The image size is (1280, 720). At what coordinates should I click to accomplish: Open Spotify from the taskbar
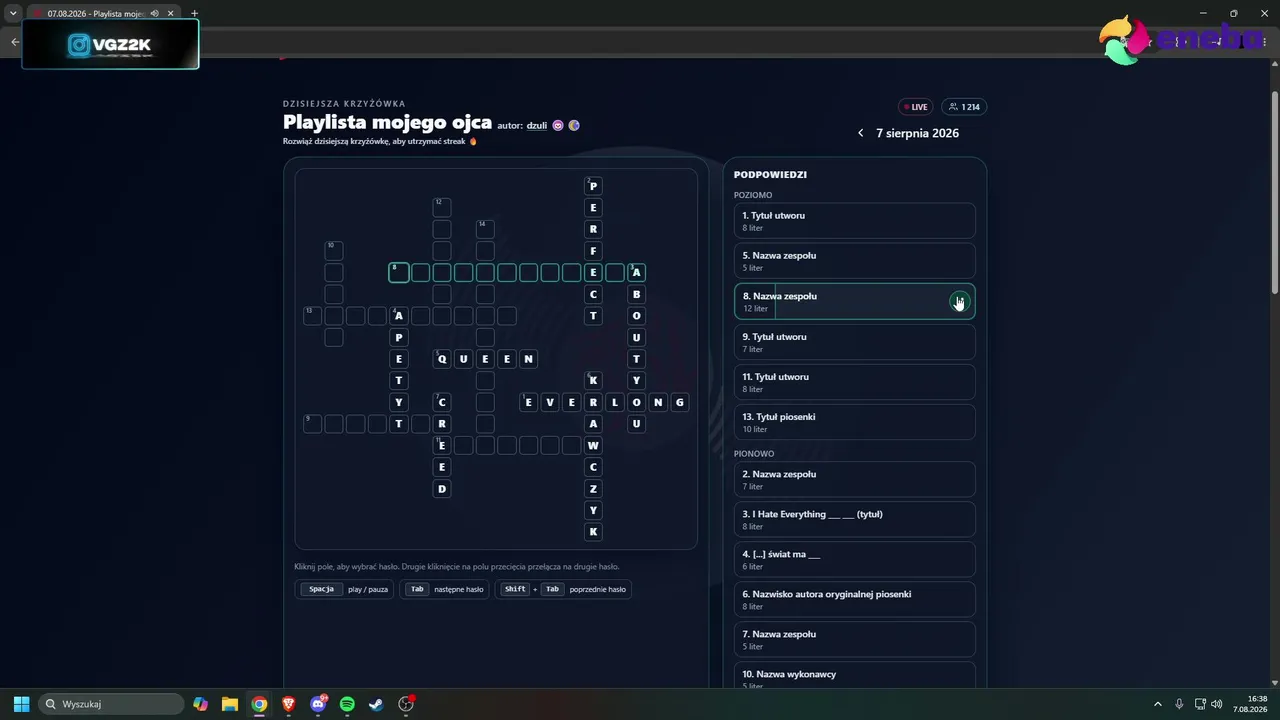347,704
